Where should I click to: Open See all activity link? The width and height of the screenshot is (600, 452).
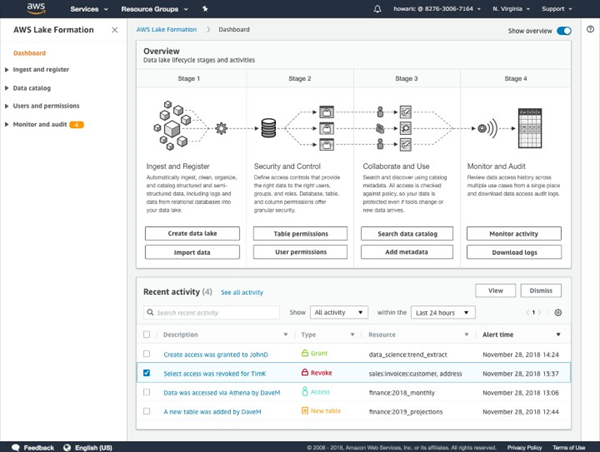pyautogui.click(x=242, y=292)
